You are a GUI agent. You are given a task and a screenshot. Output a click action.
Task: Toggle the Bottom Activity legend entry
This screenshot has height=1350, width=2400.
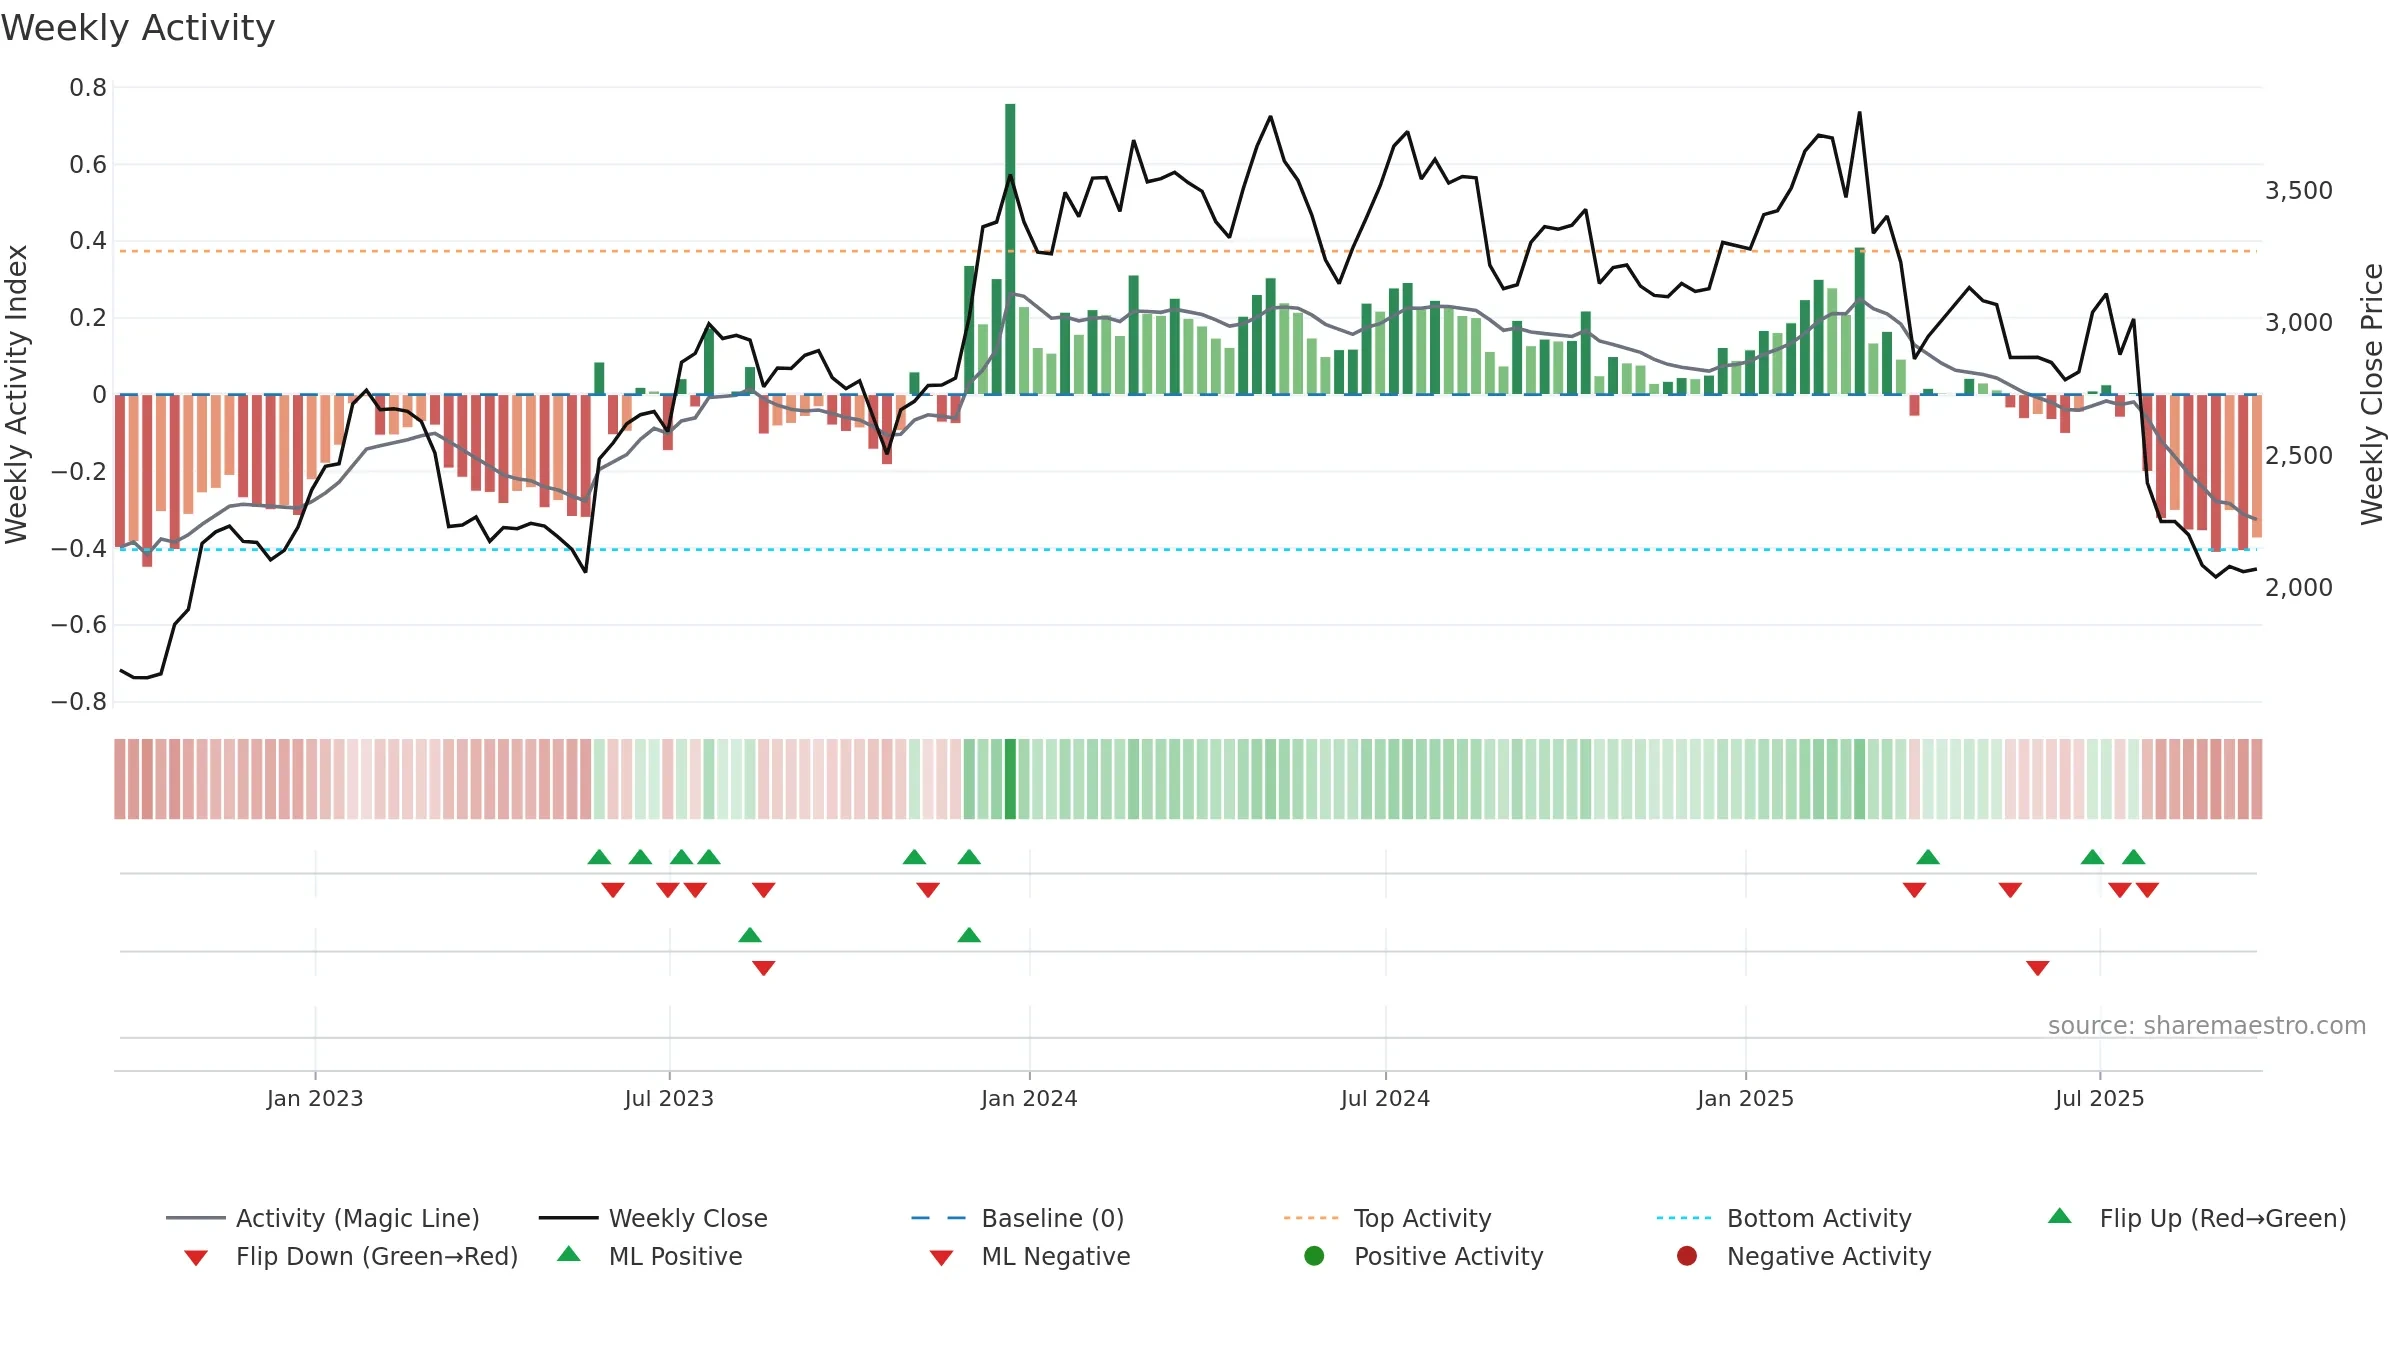tap(1784, 1218)
